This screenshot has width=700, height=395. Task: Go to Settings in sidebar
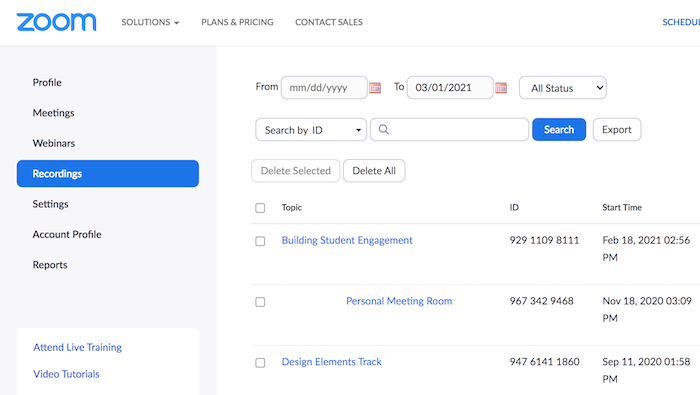[50, 204]
